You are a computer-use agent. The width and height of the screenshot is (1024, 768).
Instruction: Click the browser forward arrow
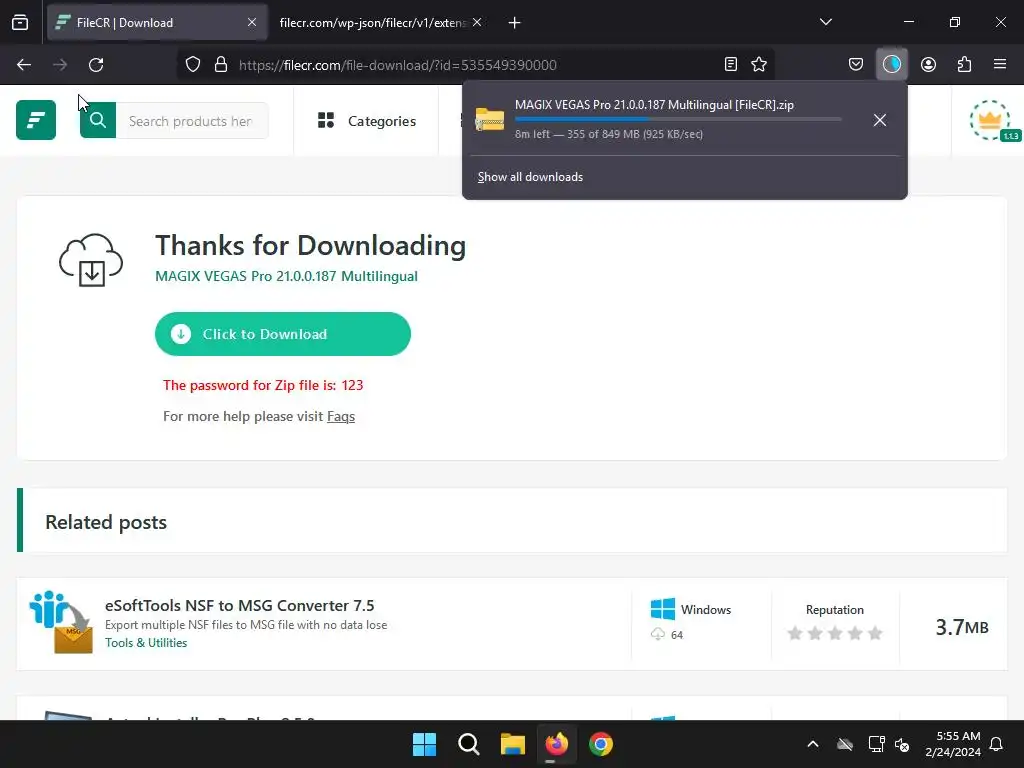tap(60, 65)
